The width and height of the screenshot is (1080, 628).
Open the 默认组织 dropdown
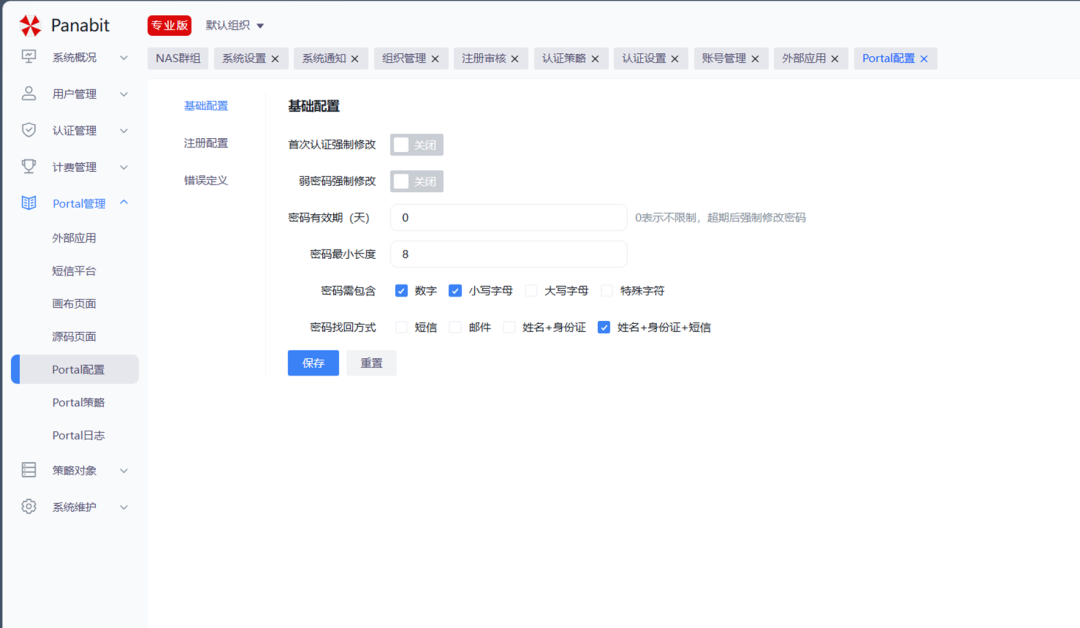click(235, 25)
